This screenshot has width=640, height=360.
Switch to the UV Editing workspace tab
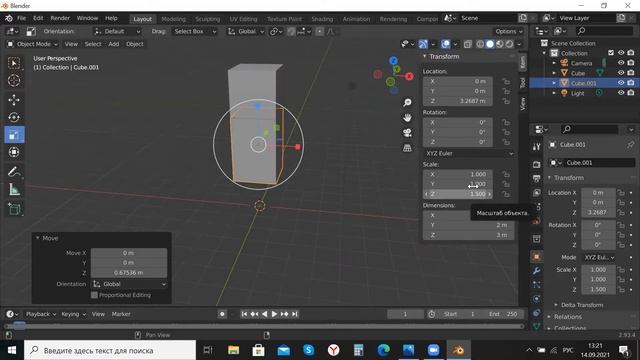243,19
